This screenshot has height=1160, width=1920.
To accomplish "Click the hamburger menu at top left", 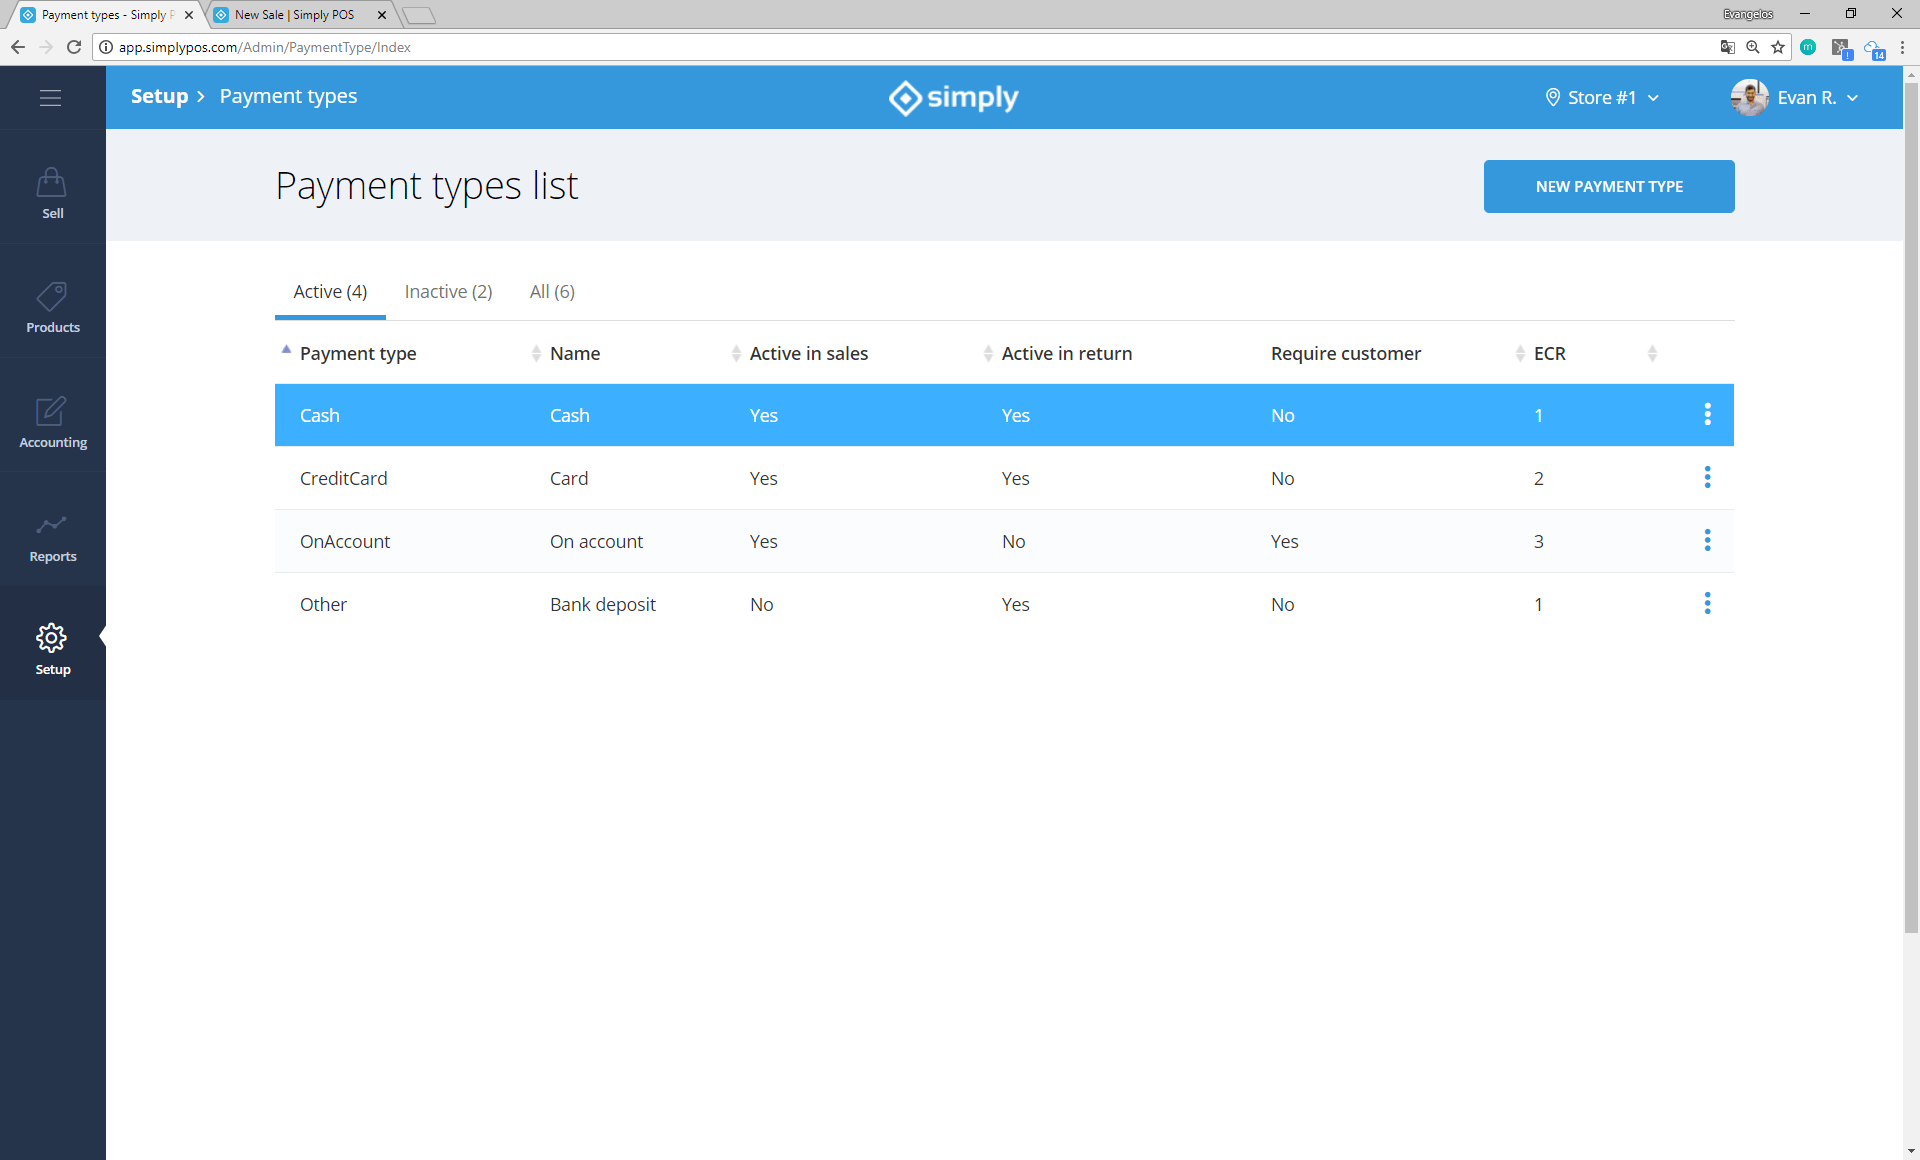I will tap(50, 97).
